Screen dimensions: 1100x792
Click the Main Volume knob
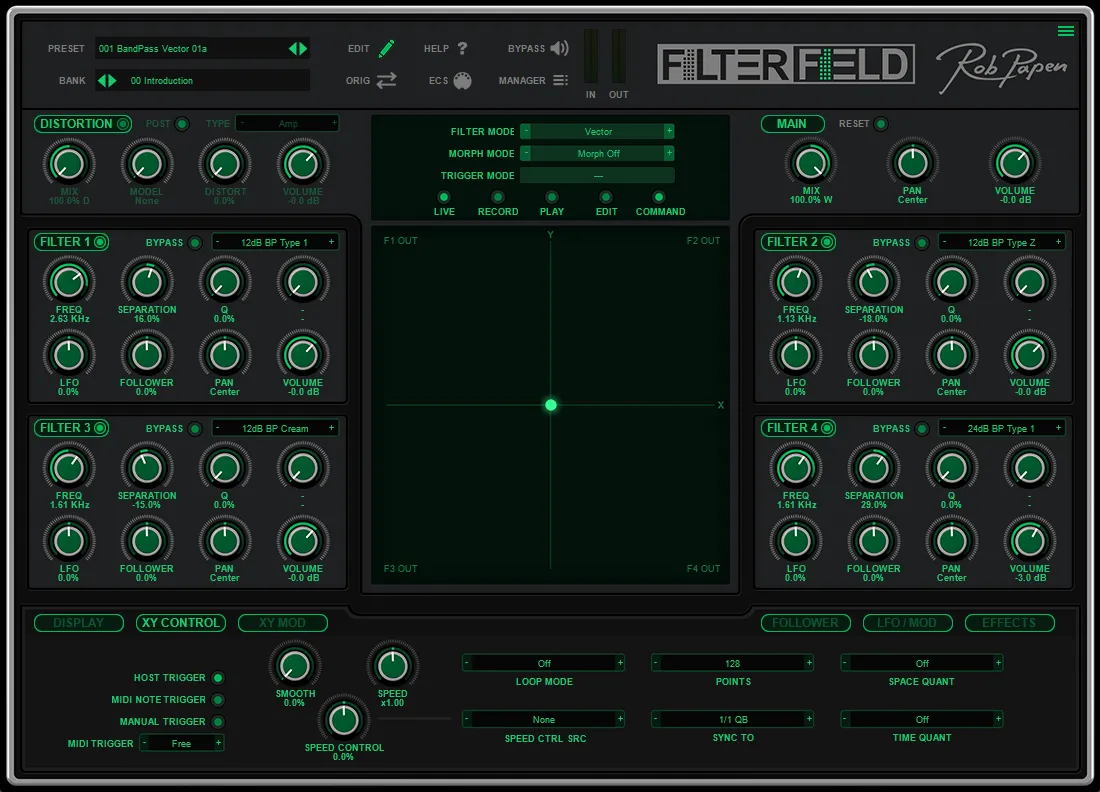(1014, 163)
